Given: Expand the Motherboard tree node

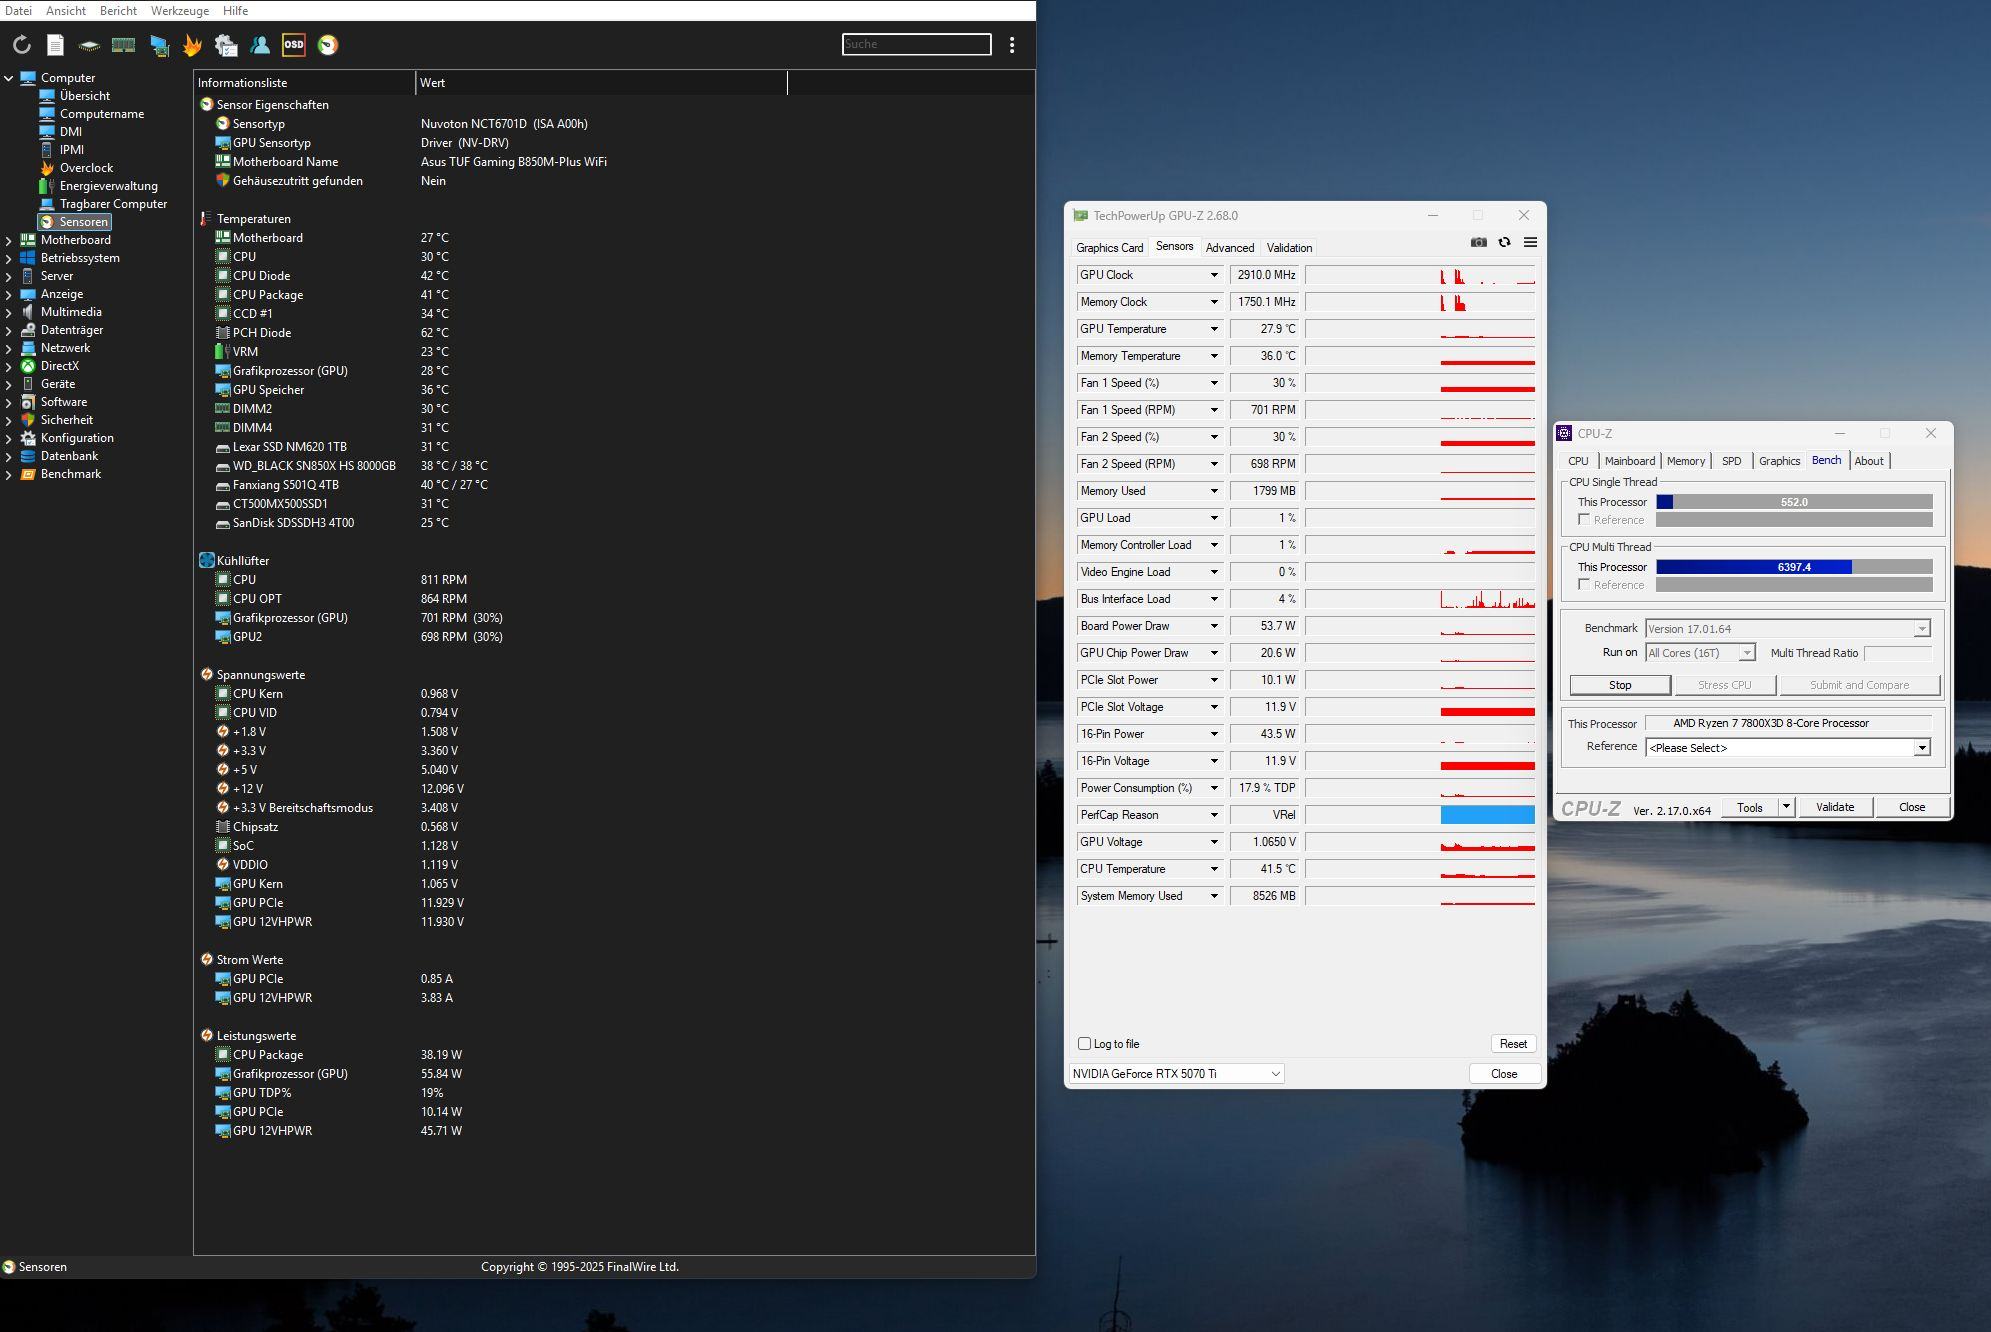Looking at the screenshot, I should (x=9, y=240).
